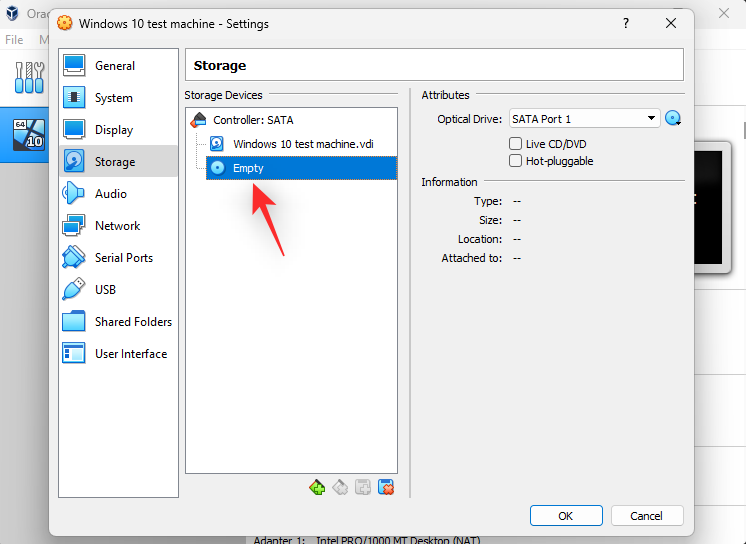Click the hard disk icon beside the .vdi
The image size is (746, 544).
[217, 144]
